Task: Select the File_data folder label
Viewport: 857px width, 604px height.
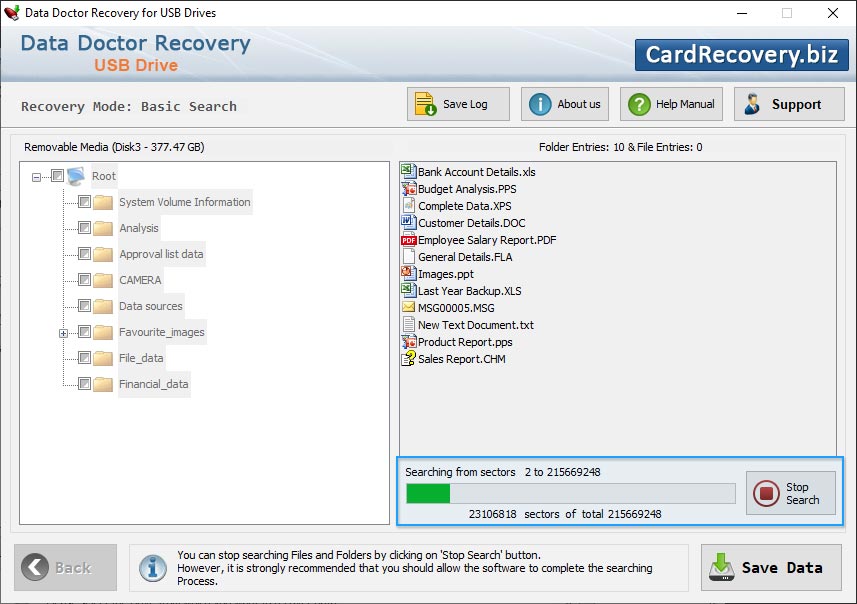Action: point(141,358)
